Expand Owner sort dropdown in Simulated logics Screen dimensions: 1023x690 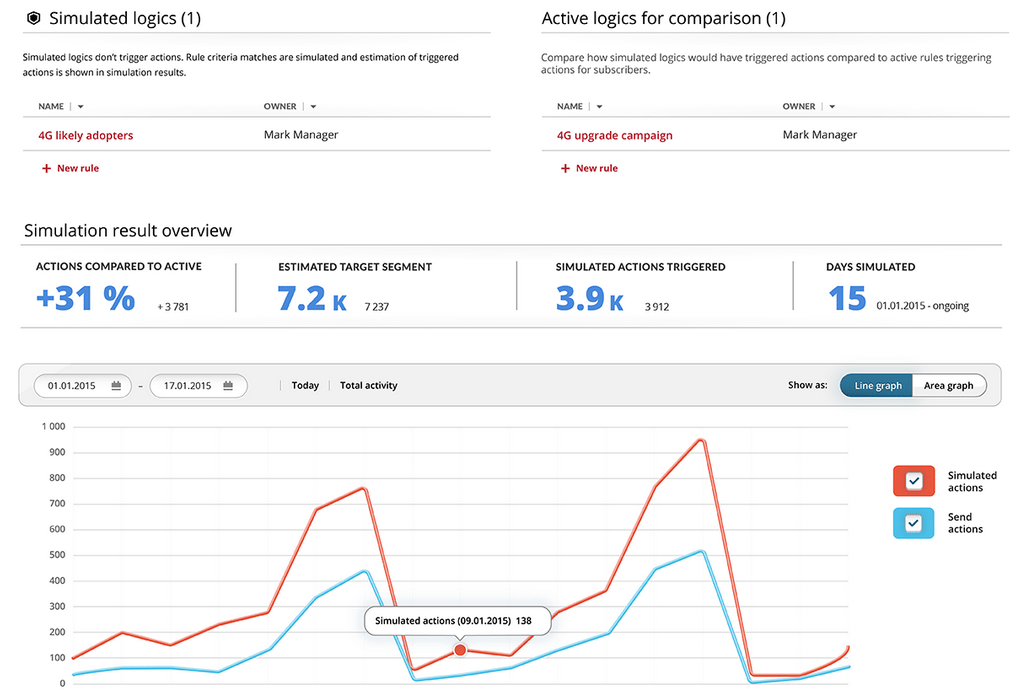tap(313, 107)
